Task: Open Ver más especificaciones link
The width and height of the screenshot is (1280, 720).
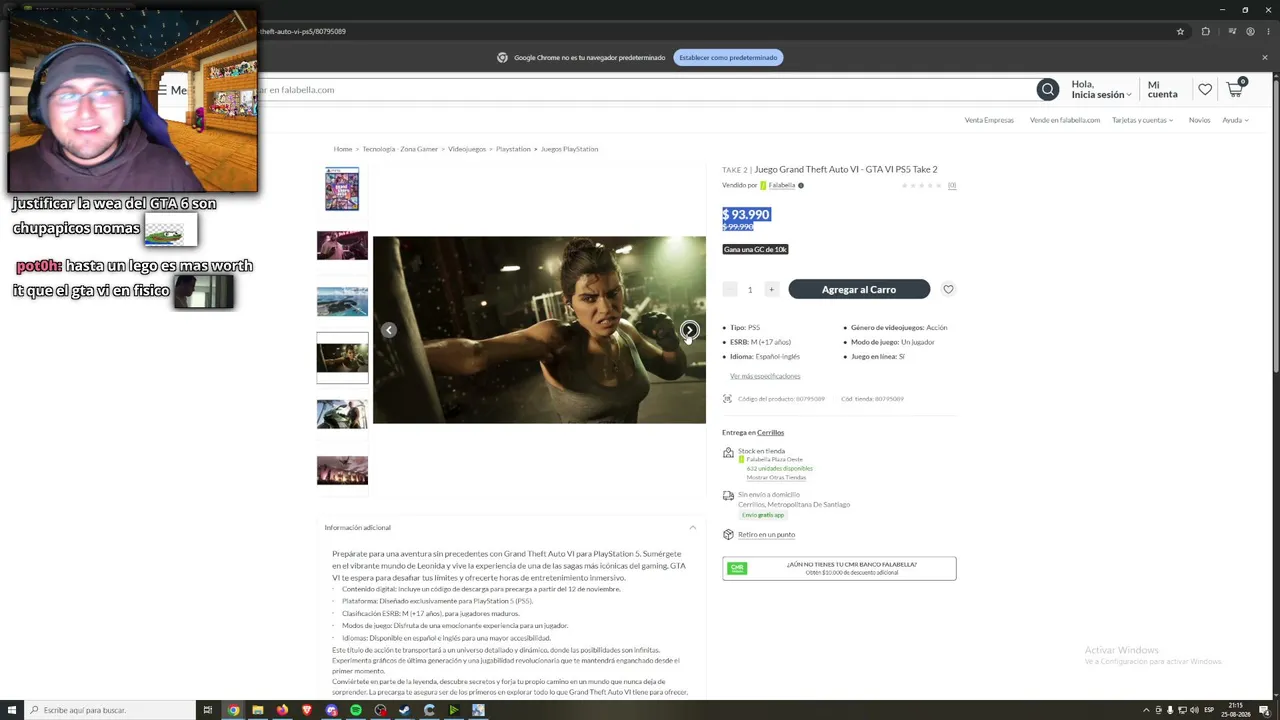Action: pos(765,376)
